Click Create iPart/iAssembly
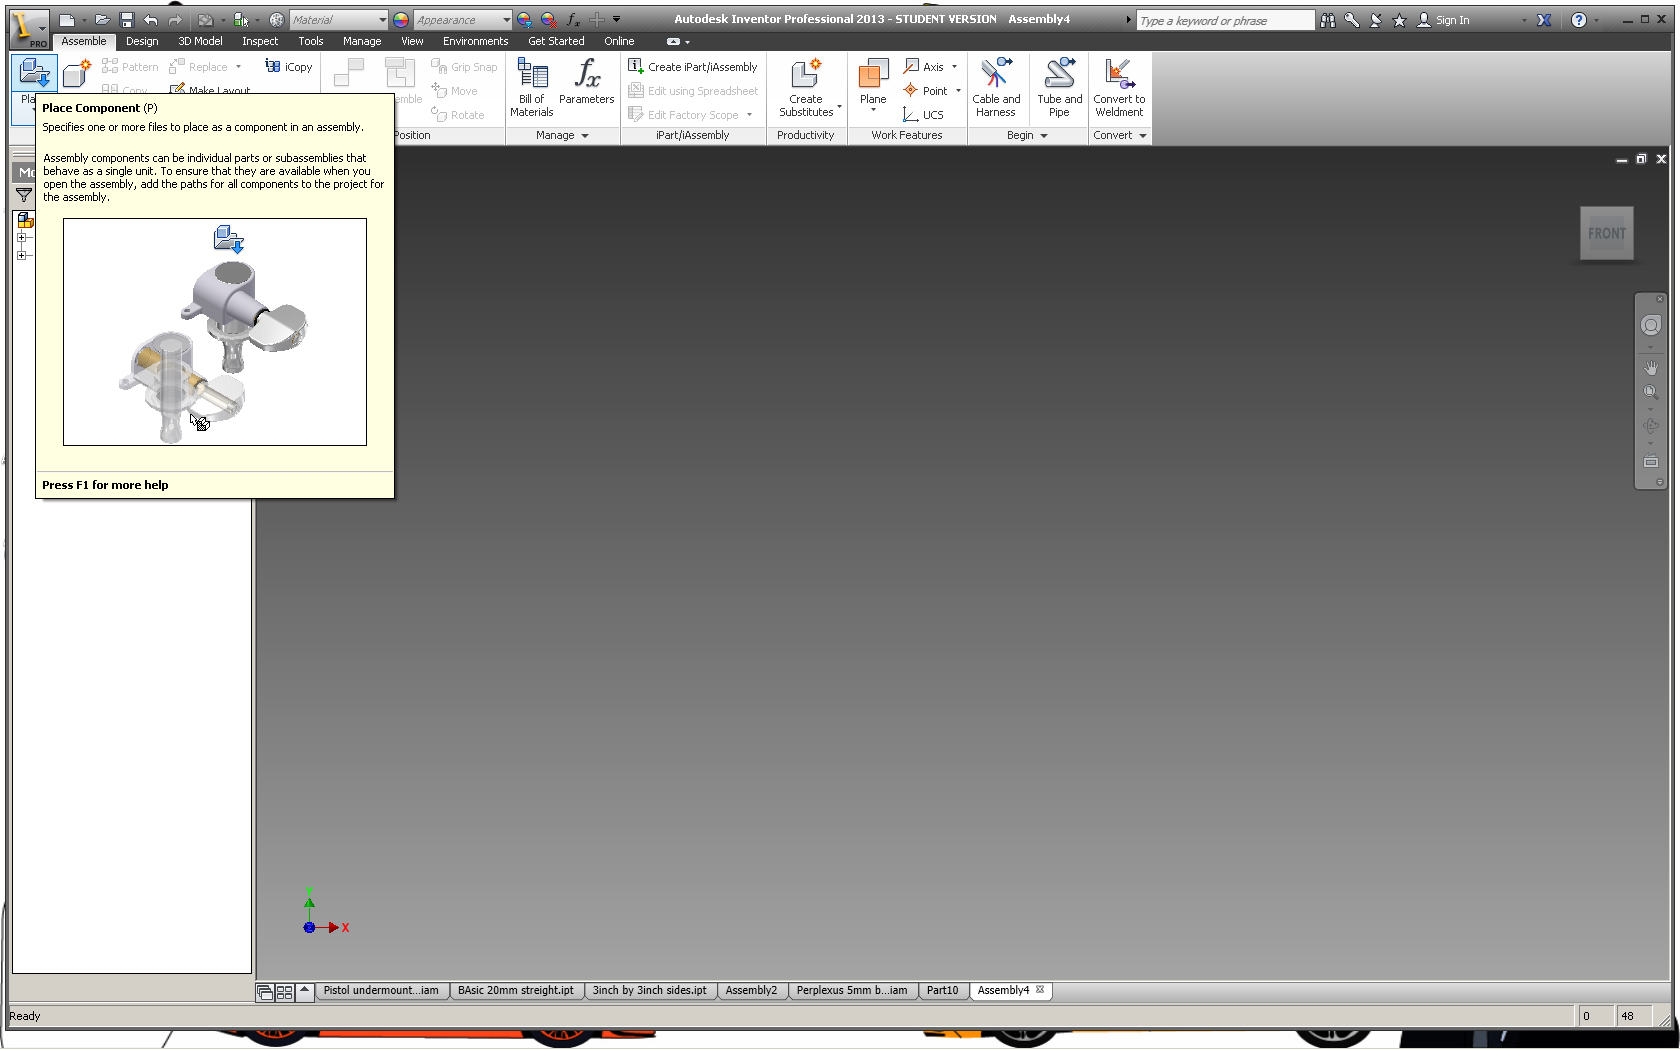Viewport: 1680px width, 1050px height. [x=693, y=67]
